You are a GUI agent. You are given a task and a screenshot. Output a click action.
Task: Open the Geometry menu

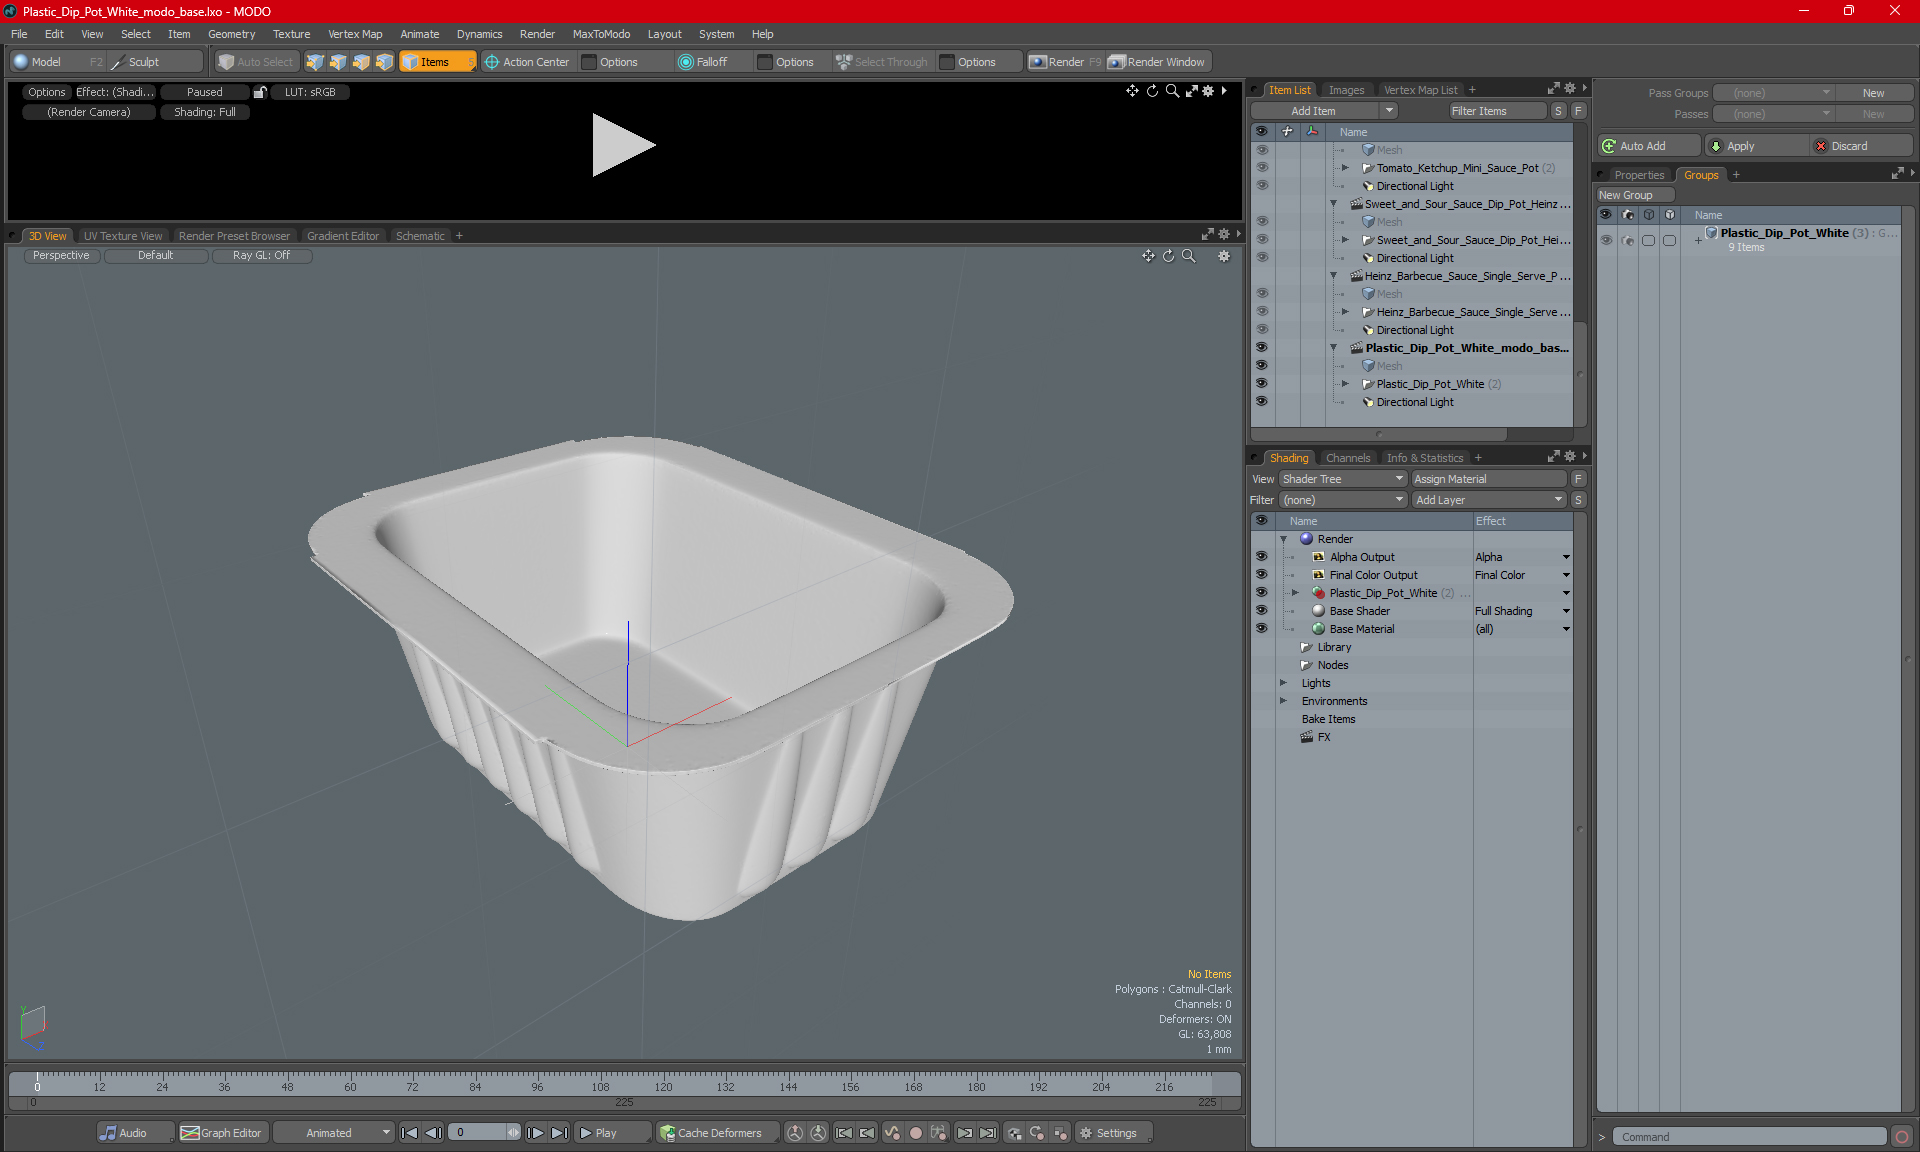point(231,34)
